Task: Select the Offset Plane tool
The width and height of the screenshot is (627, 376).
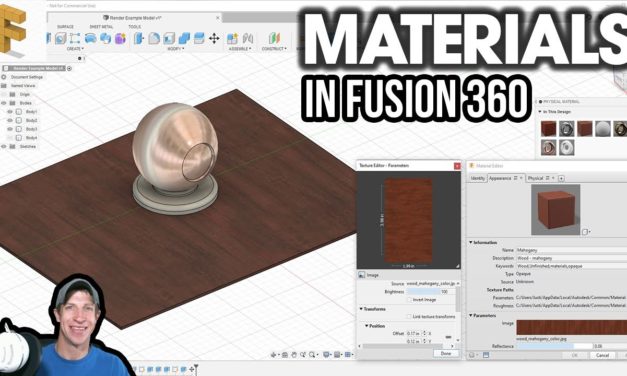Action: (274, 38)
